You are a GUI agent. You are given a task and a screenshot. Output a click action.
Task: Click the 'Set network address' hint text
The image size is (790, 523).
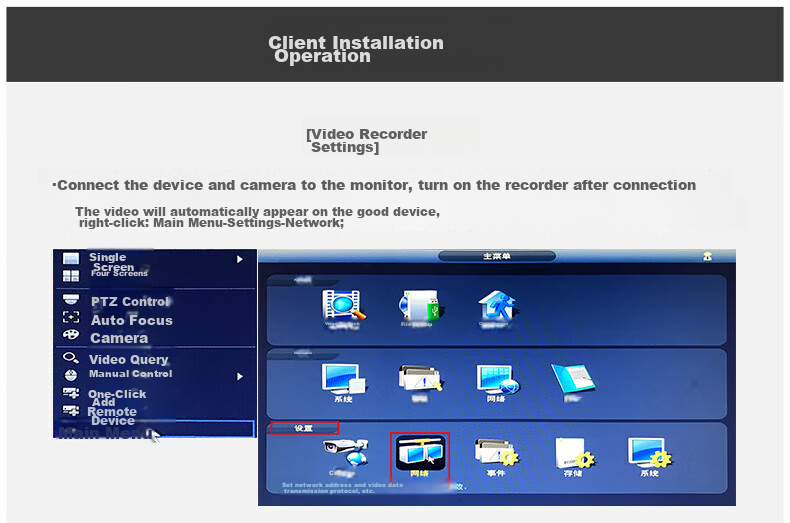click(x=343, y=487)
